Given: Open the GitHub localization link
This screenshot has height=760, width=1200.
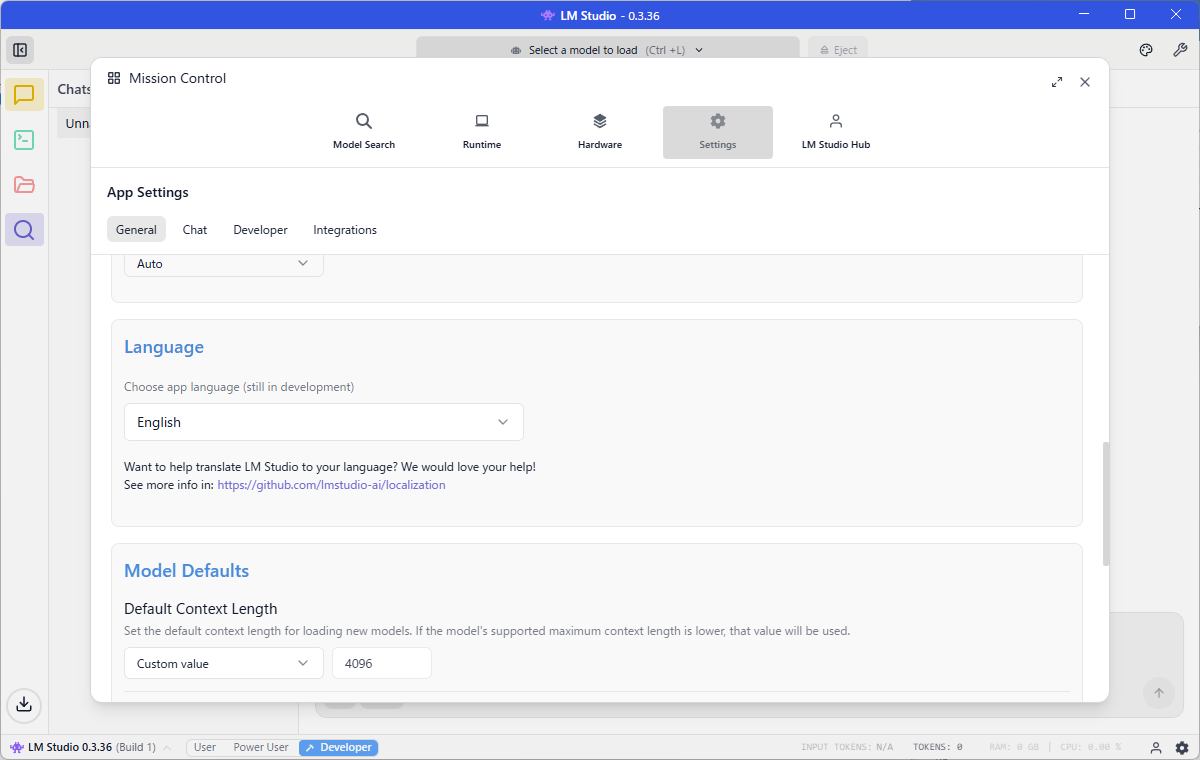Looking at the screenshot, I should coord(331,485).
